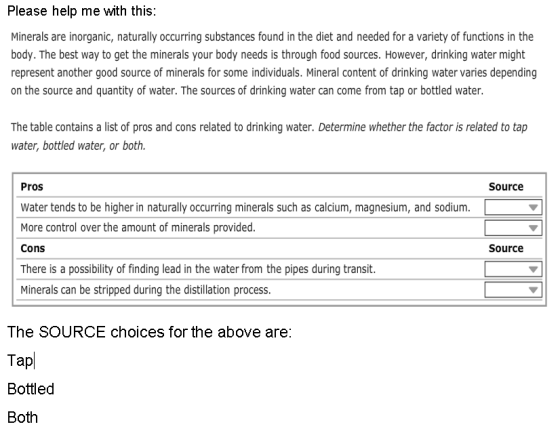Click the arrow icon on the Minerals stripped row dropdown
Viewport: 560px width, 433px height.
(x=533, y=290)
